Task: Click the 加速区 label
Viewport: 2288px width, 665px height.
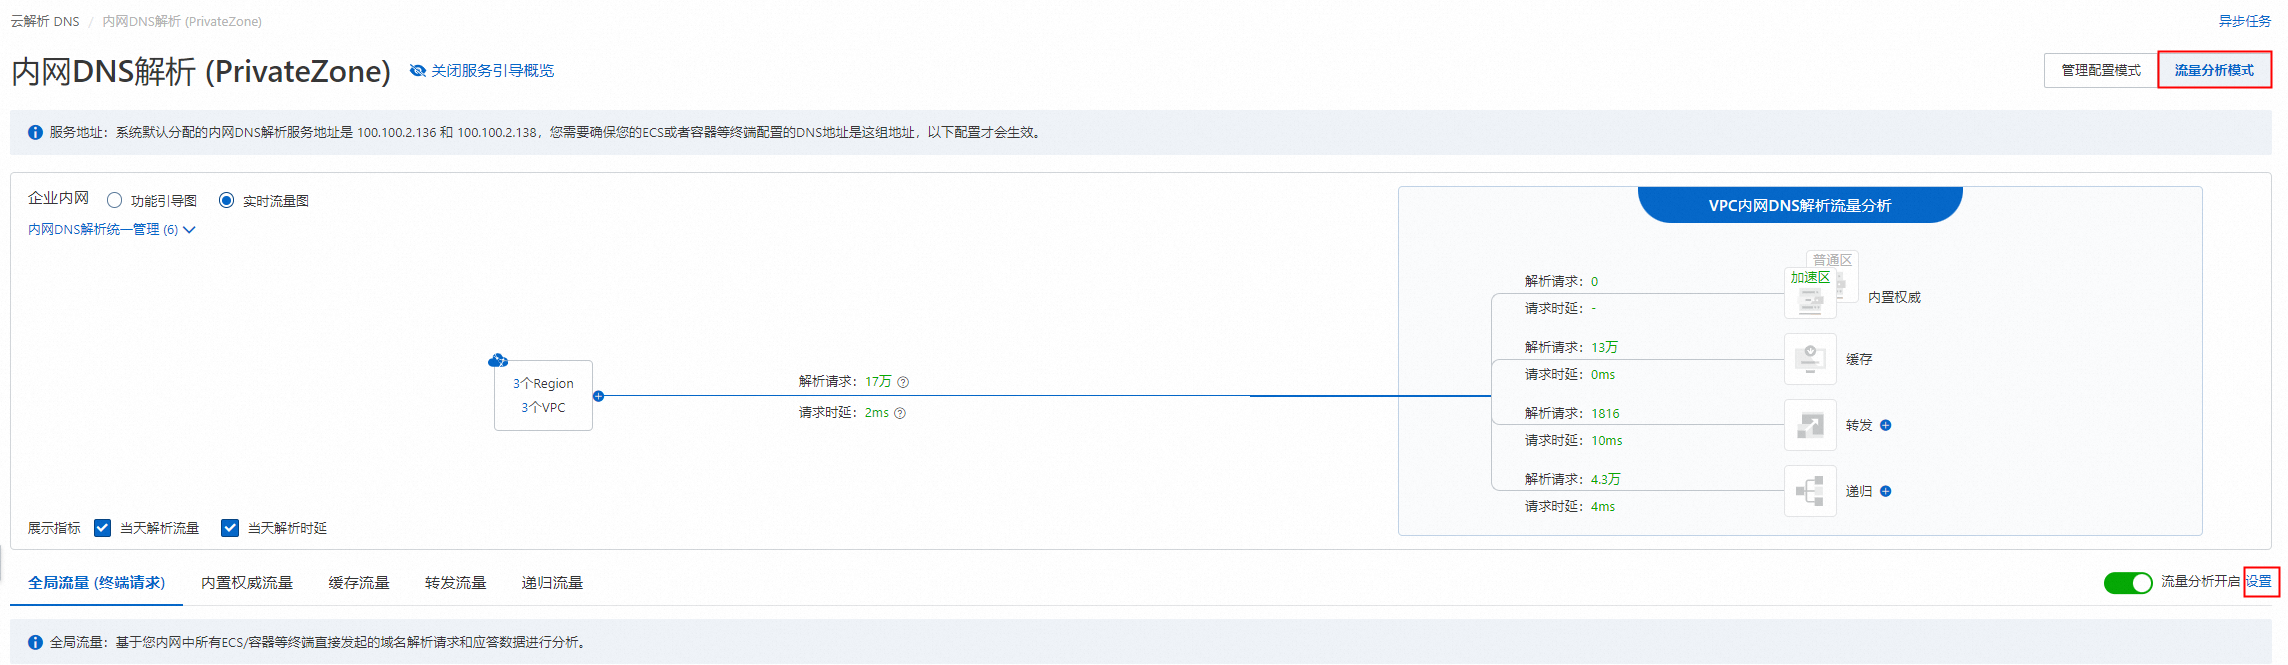Action: (1810, 278)
